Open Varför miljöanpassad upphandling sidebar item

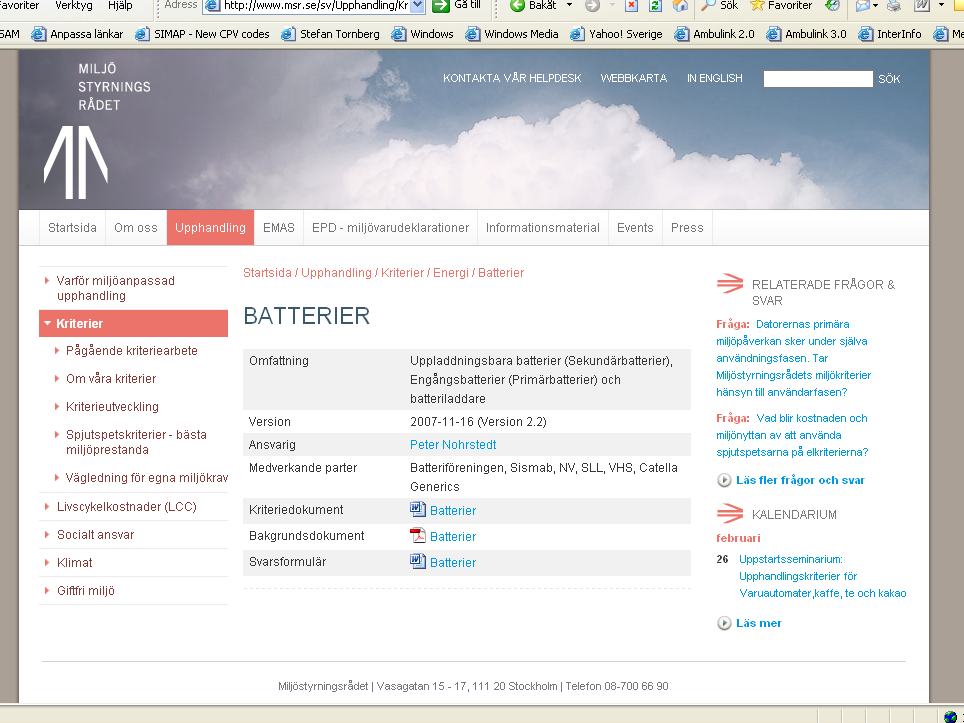pos(116,288)
